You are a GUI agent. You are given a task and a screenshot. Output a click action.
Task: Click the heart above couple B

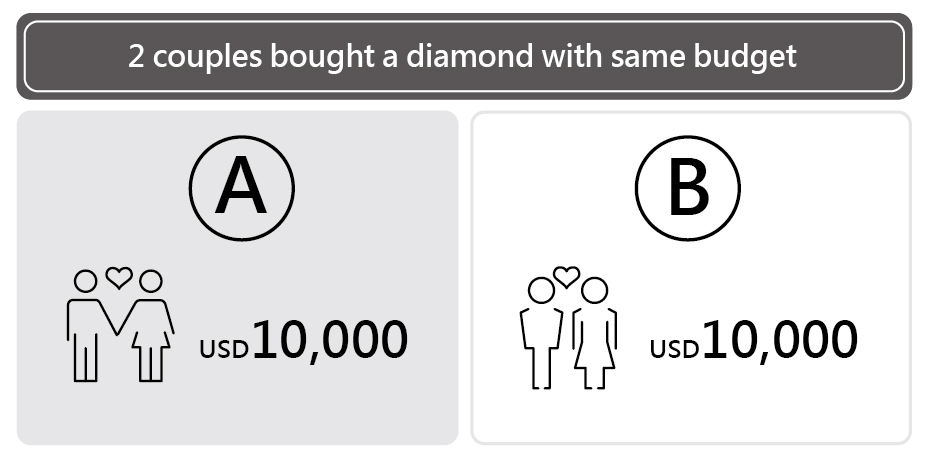pos(566,277)
